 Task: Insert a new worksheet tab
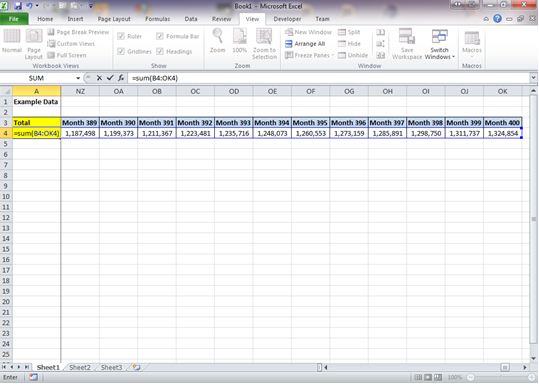pos(136,367)
